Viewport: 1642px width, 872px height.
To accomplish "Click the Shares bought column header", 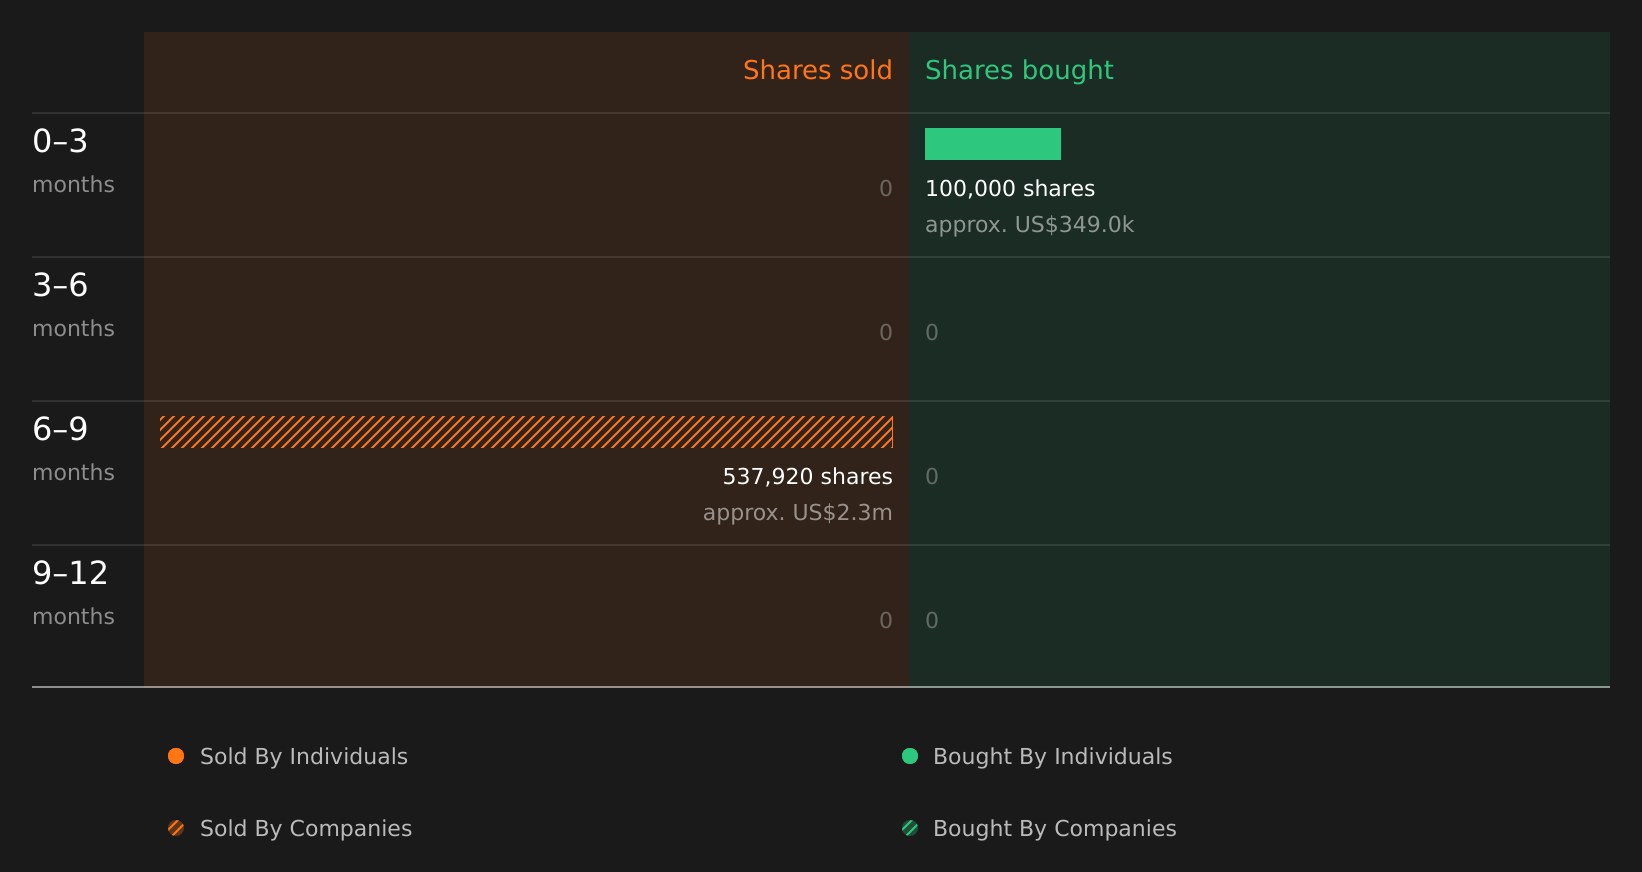I will point(1019,70).
